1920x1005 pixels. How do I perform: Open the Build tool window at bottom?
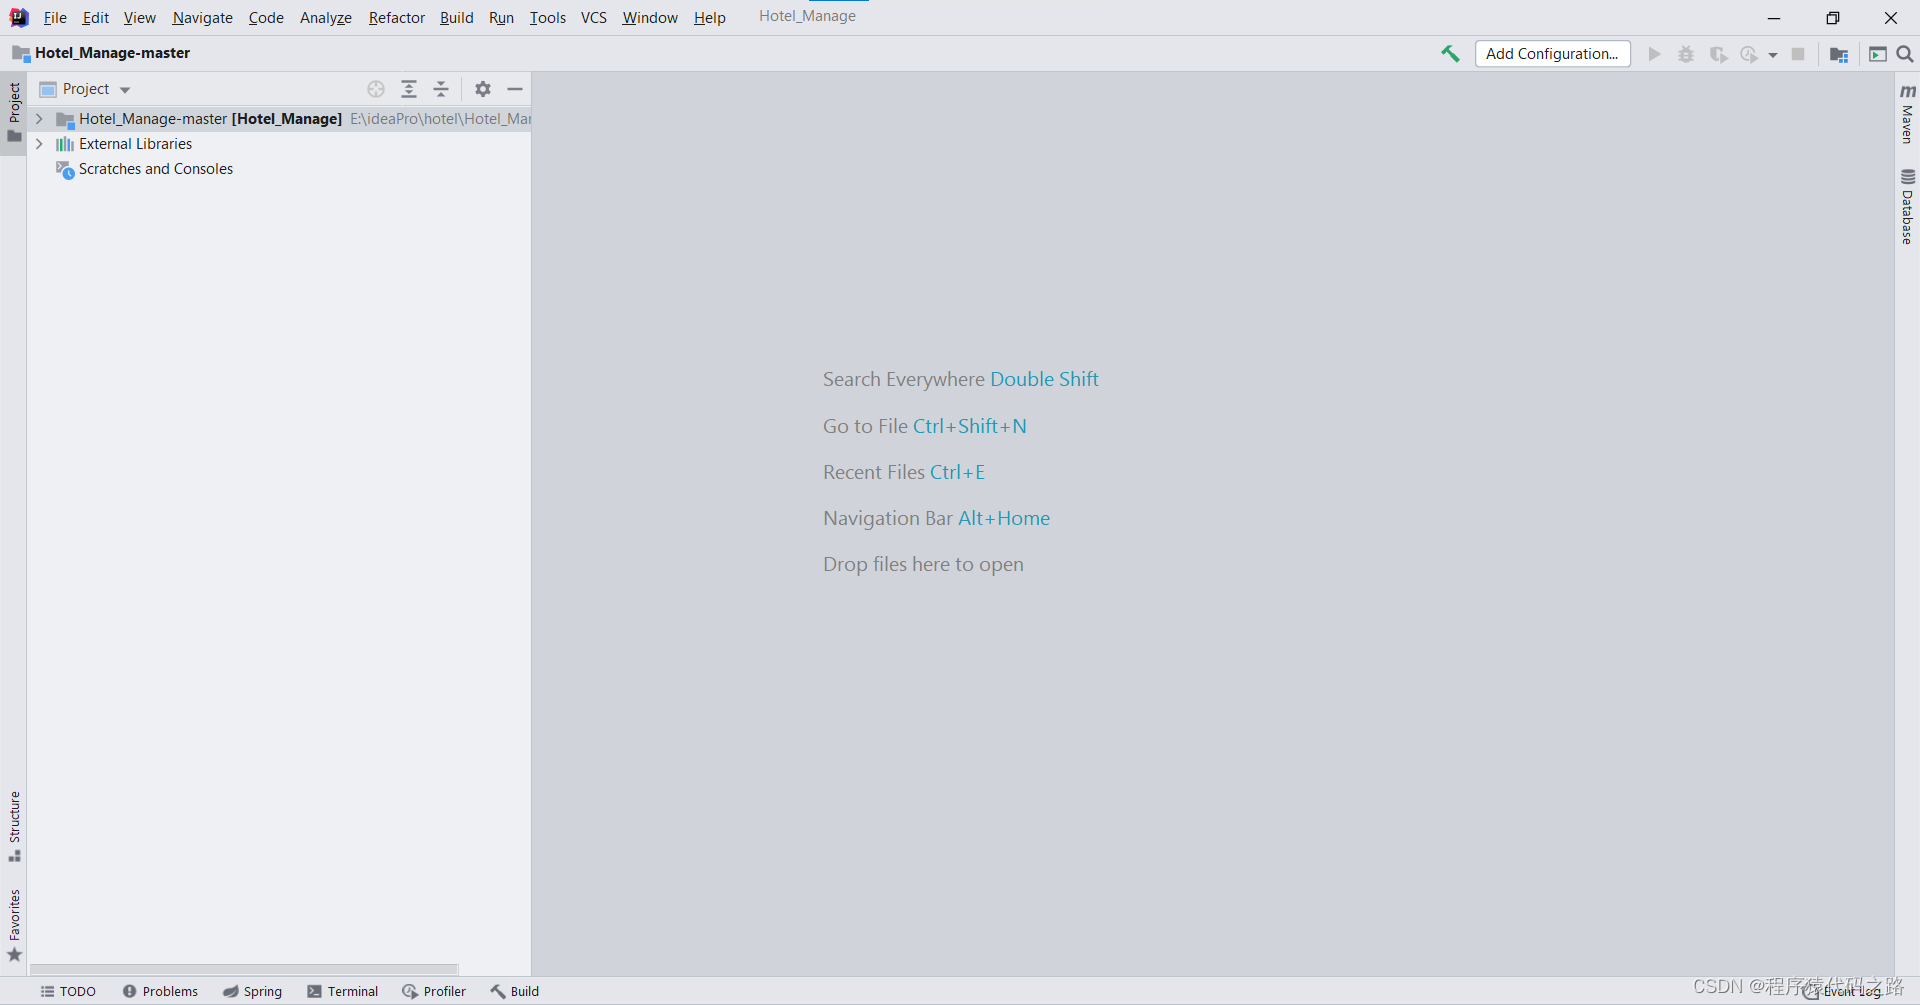515,991
